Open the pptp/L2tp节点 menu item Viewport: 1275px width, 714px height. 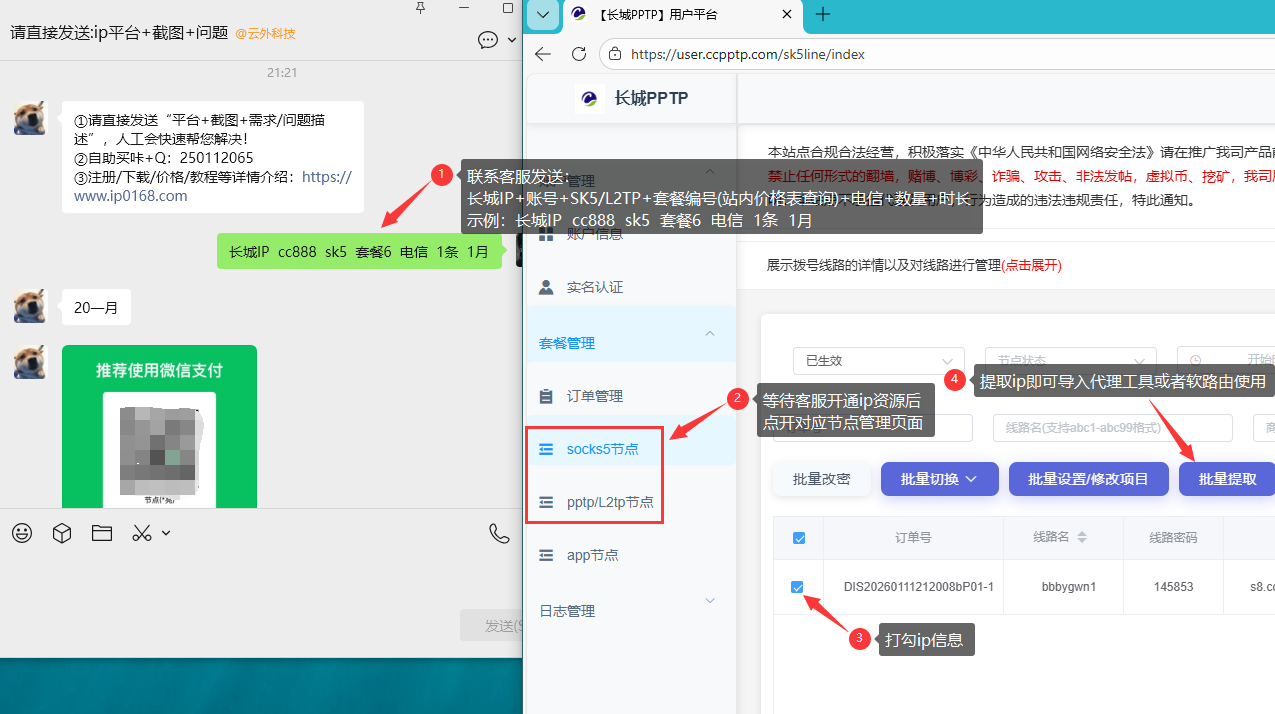(x=609, y=502)
